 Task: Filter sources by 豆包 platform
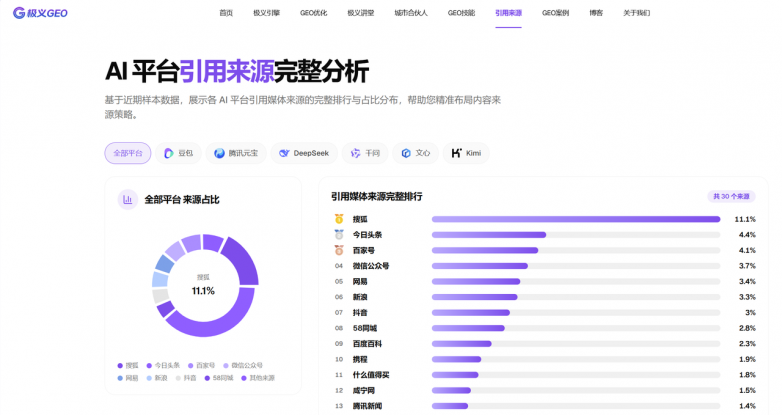pyautogui.click(x=179, y=153)
